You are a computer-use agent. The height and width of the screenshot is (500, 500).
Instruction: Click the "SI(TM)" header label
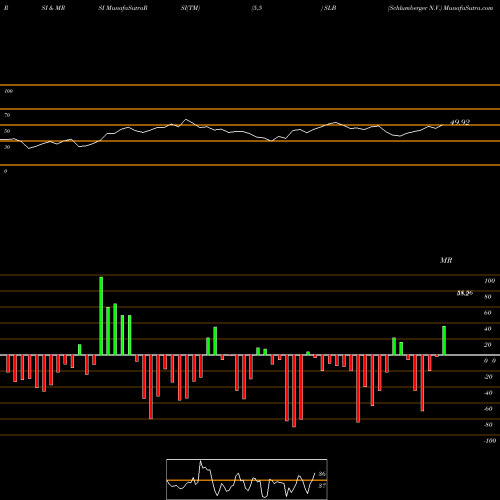[x=190, y=8]
